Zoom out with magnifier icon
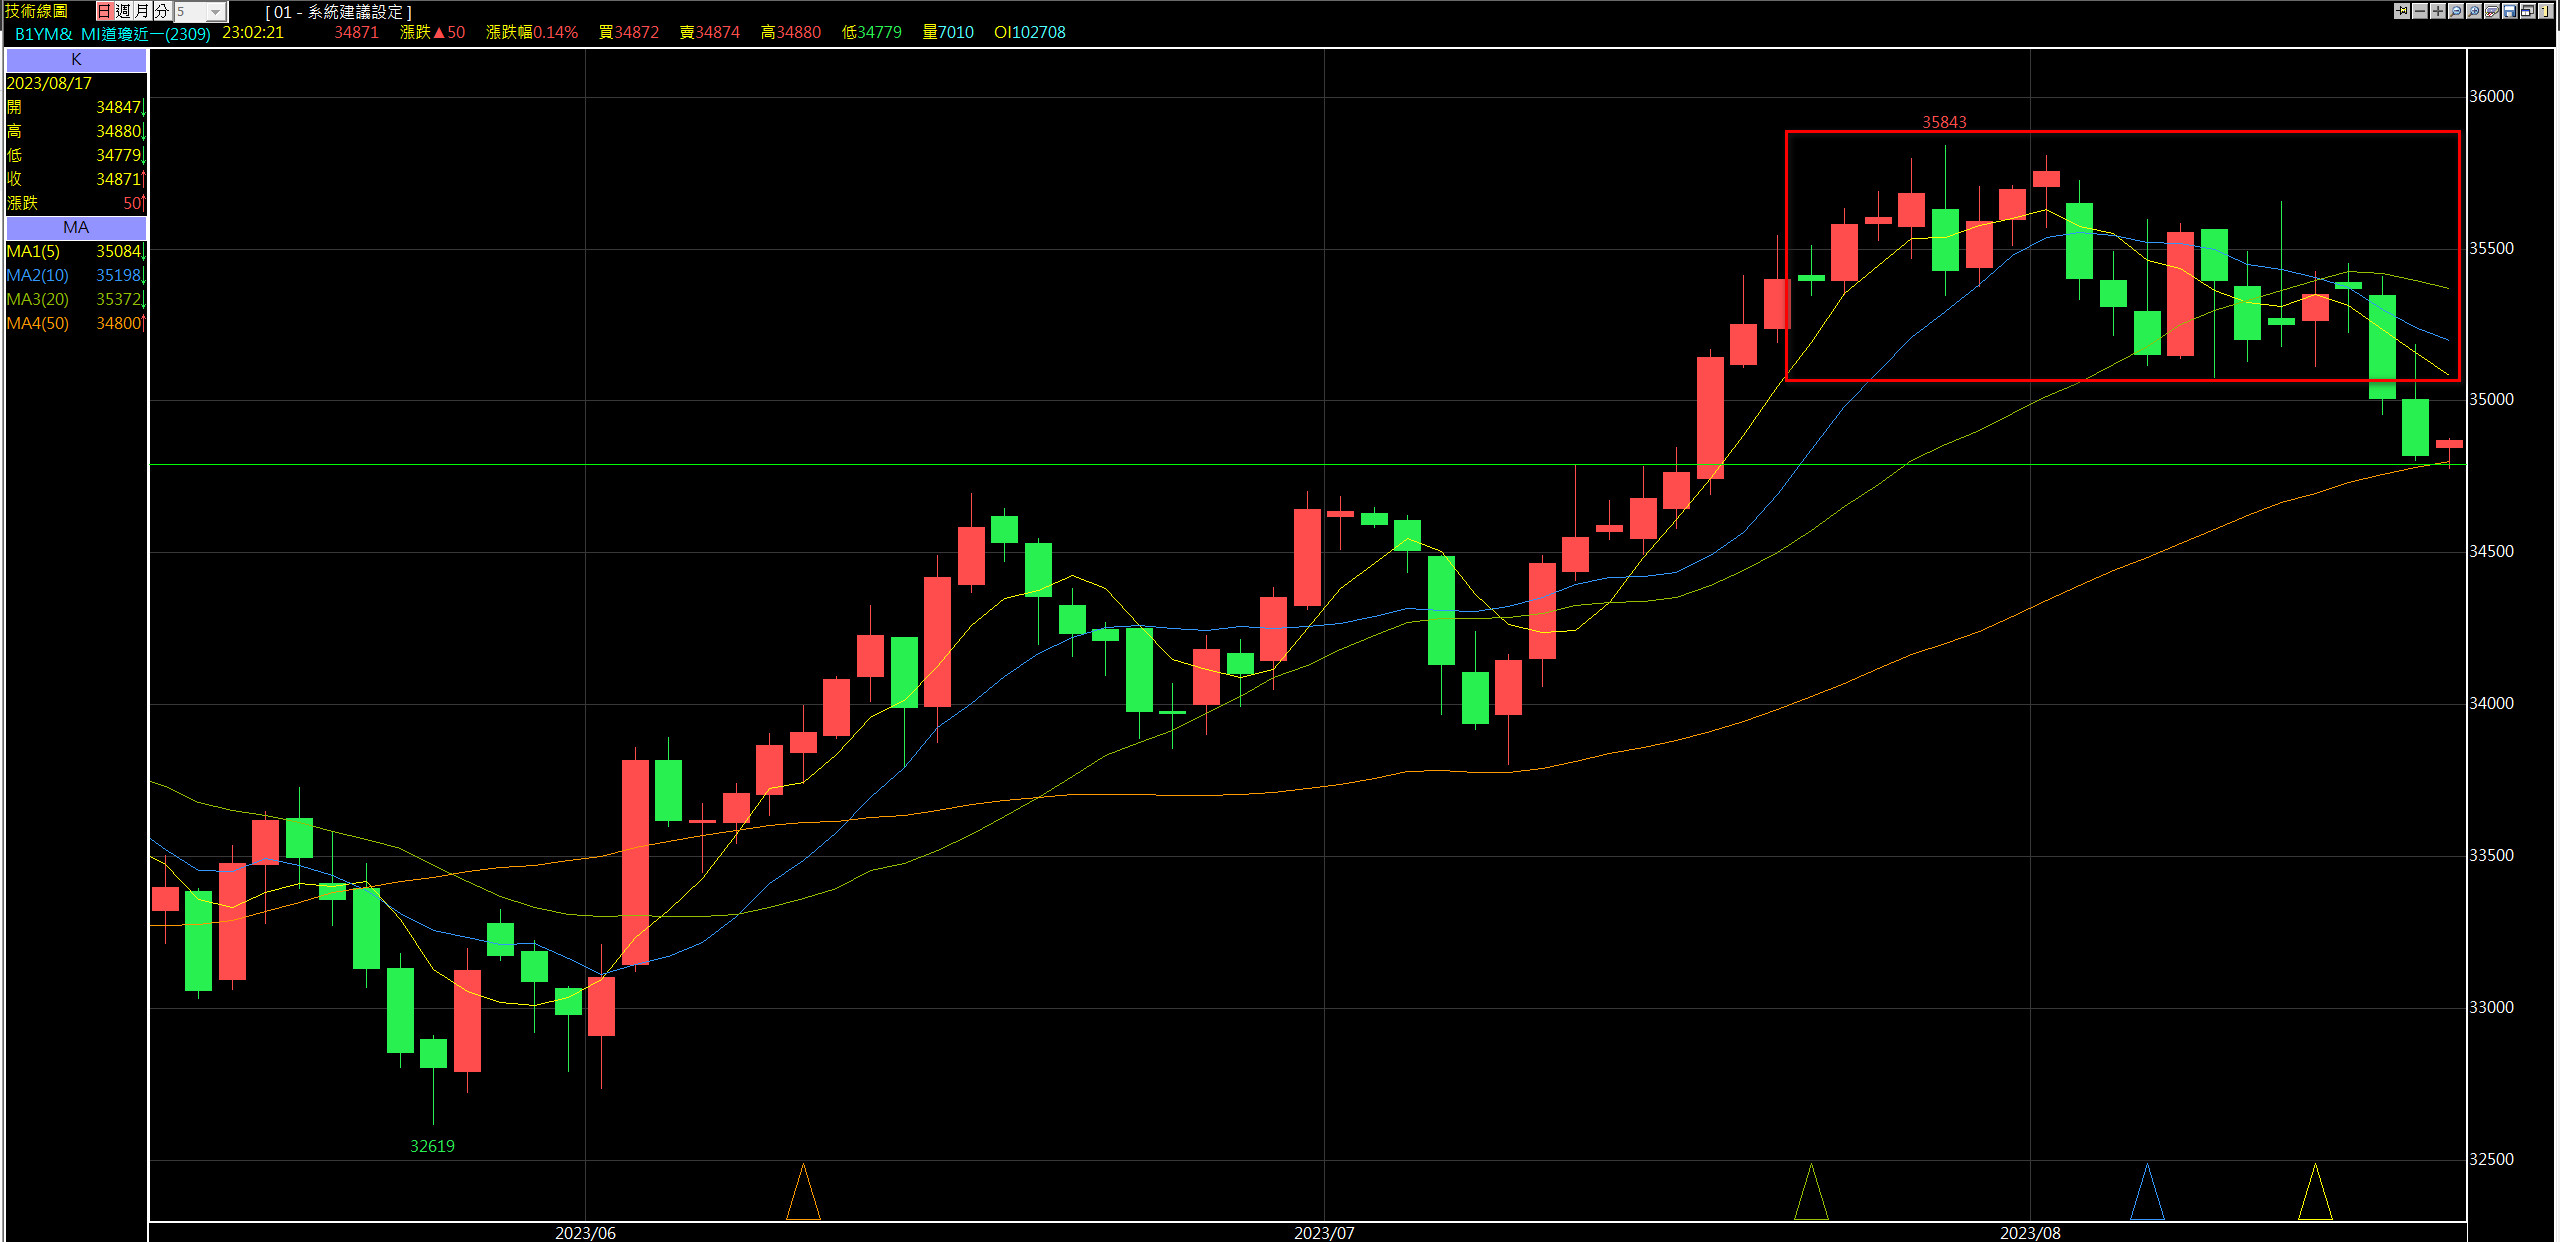The height and width of the screenshot is (1242, 2560). coord(2456,11)
